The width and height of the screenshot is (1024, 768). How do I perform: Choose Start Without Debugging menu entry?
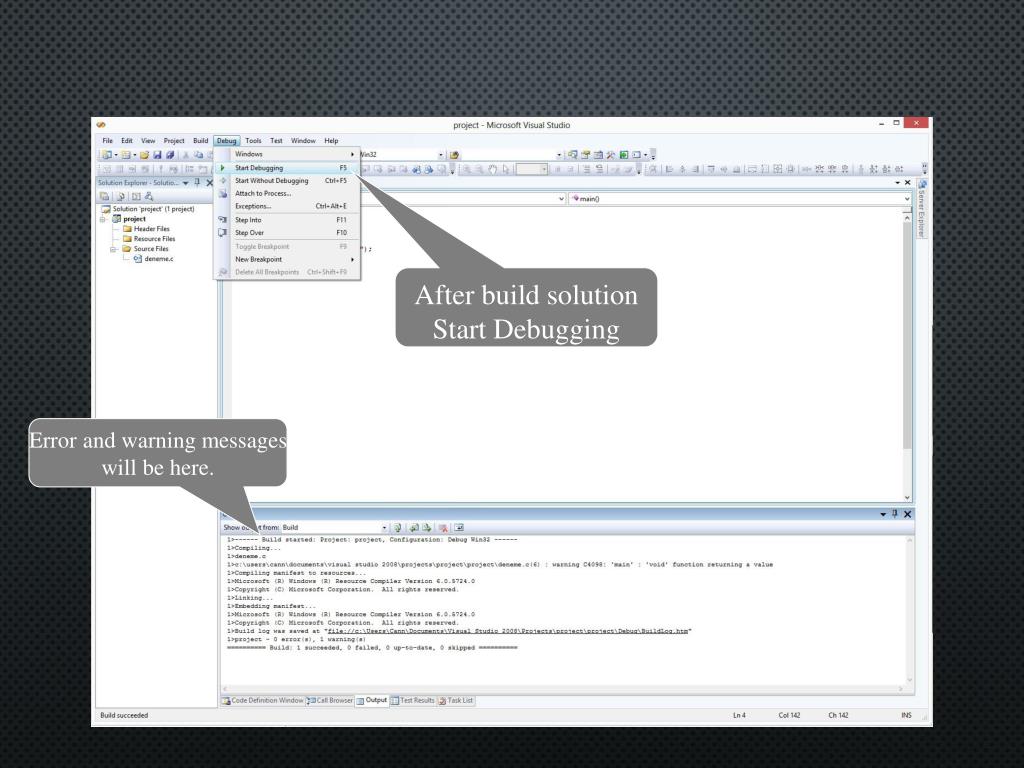tap(287, 181)
